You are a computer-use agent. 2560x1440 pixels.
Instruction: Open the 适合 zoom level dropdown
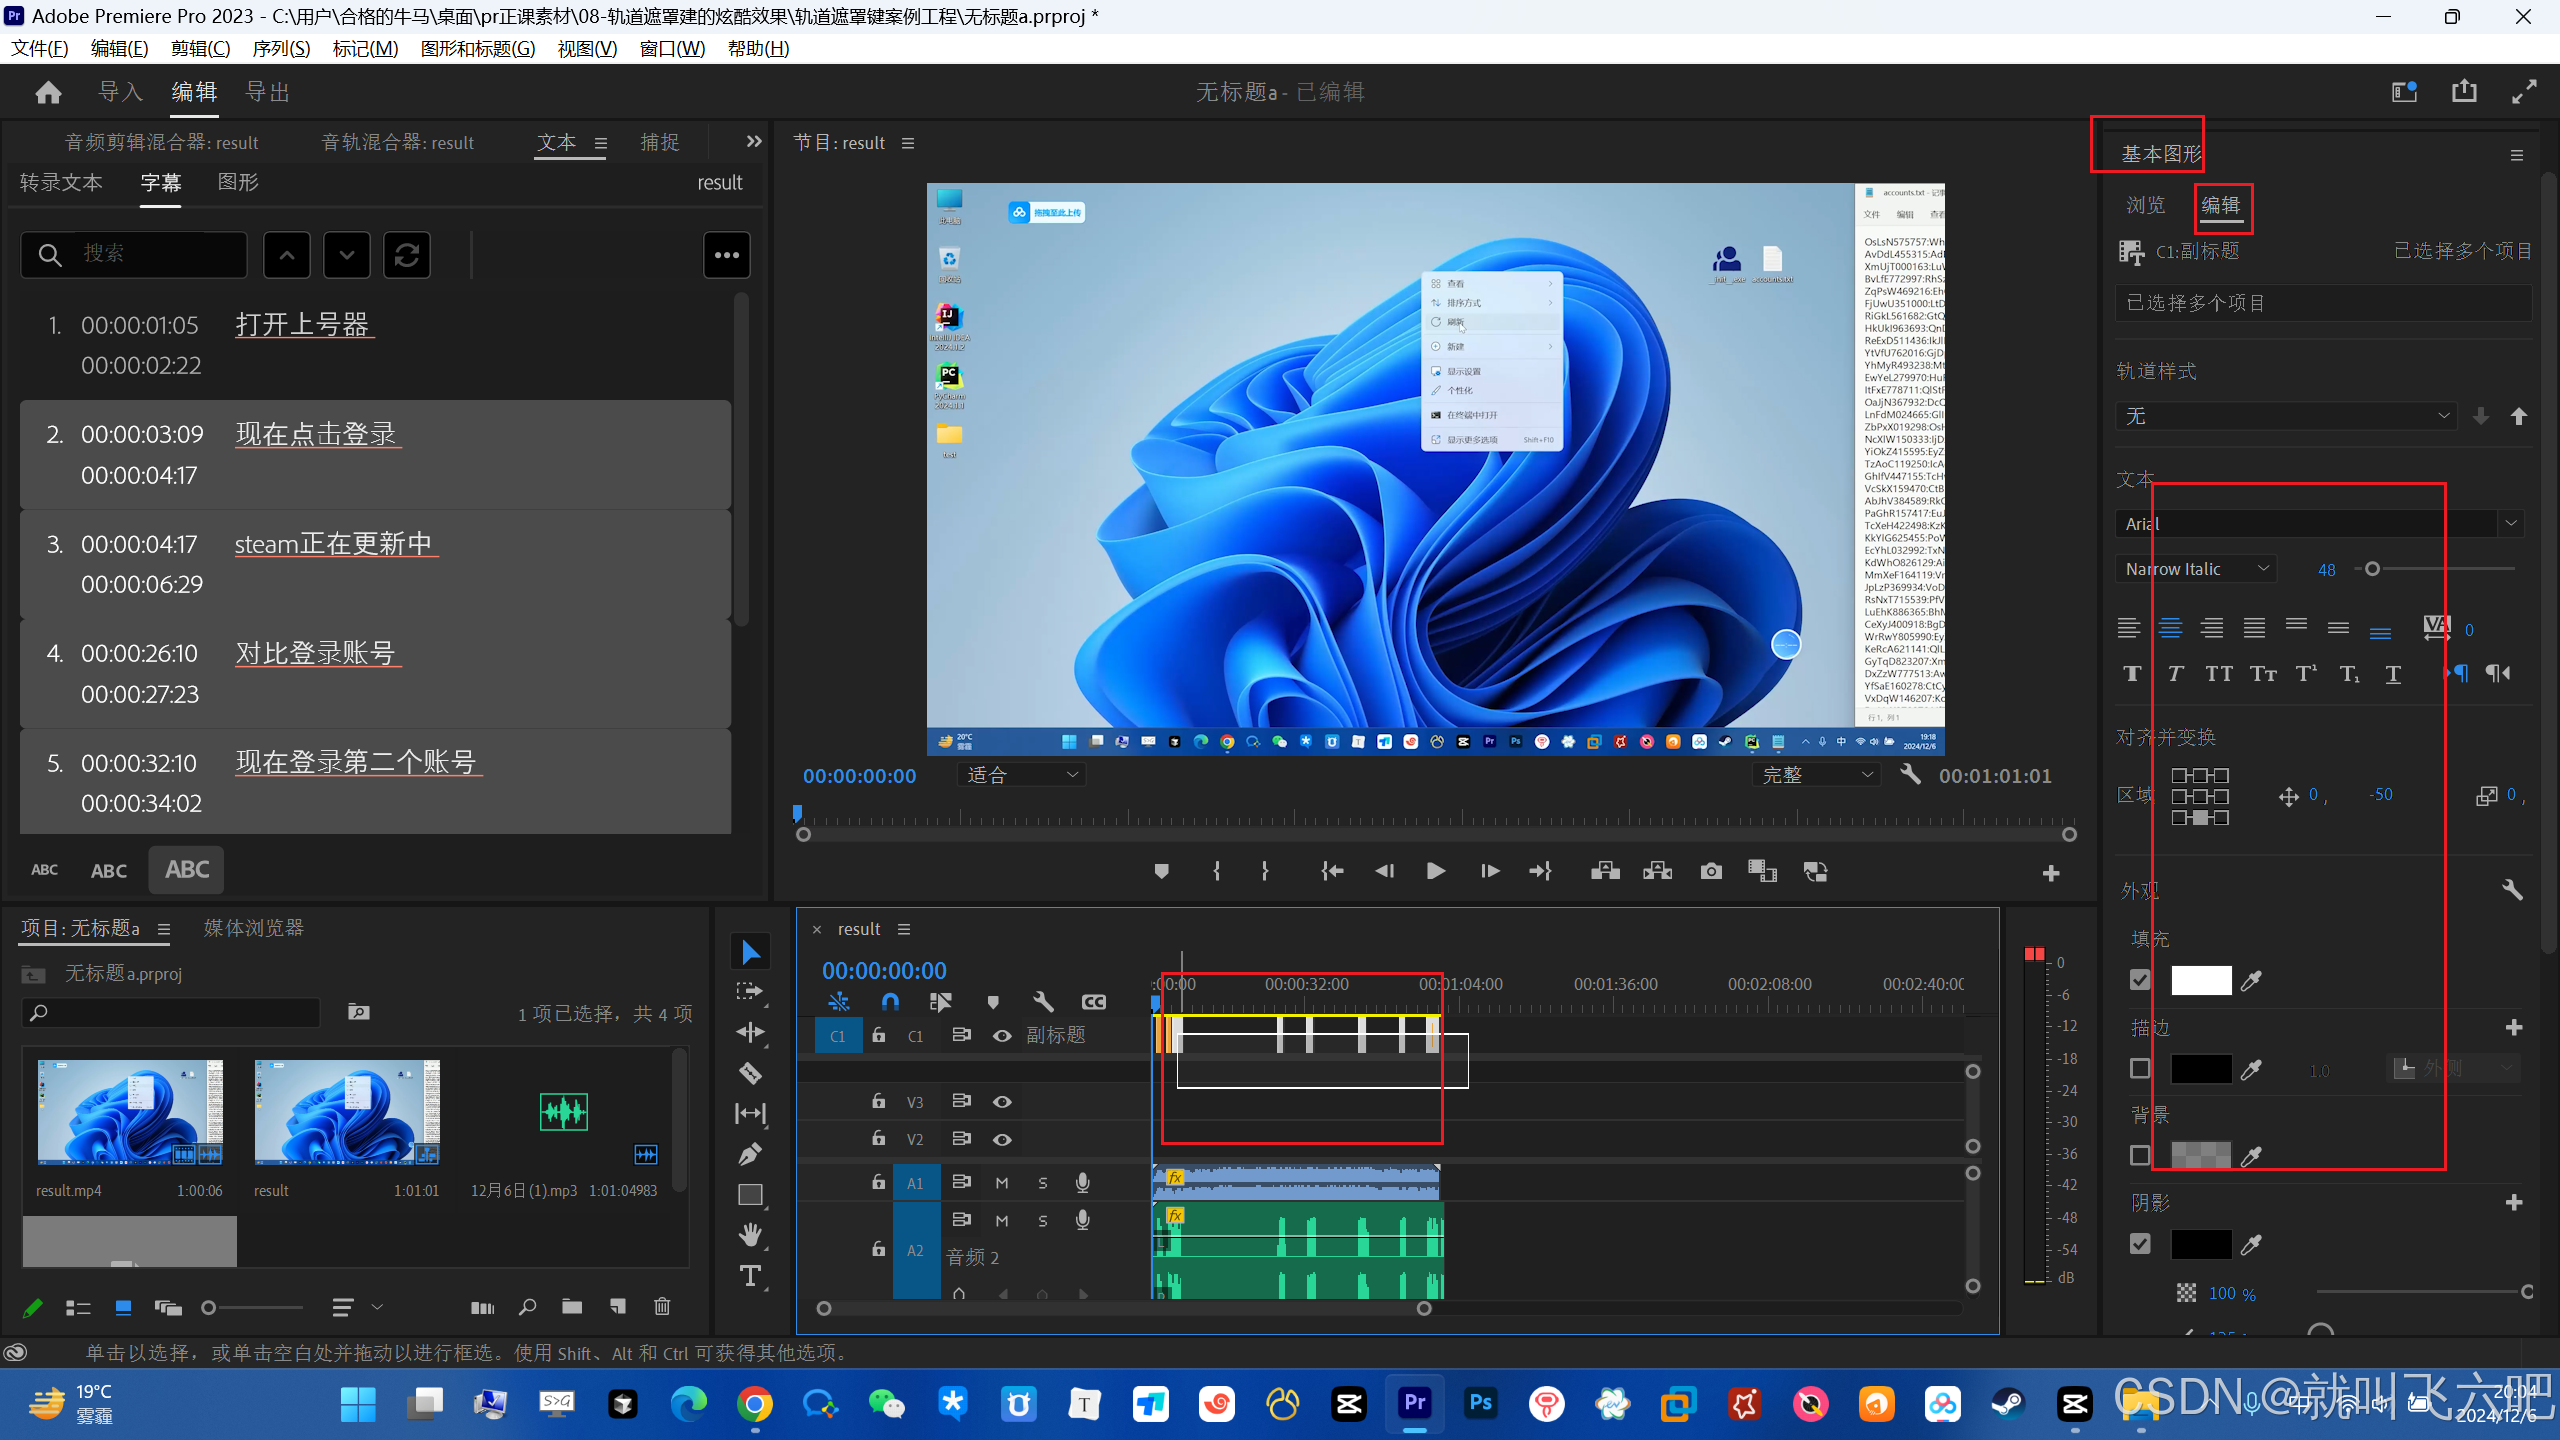click(1022, 775)
